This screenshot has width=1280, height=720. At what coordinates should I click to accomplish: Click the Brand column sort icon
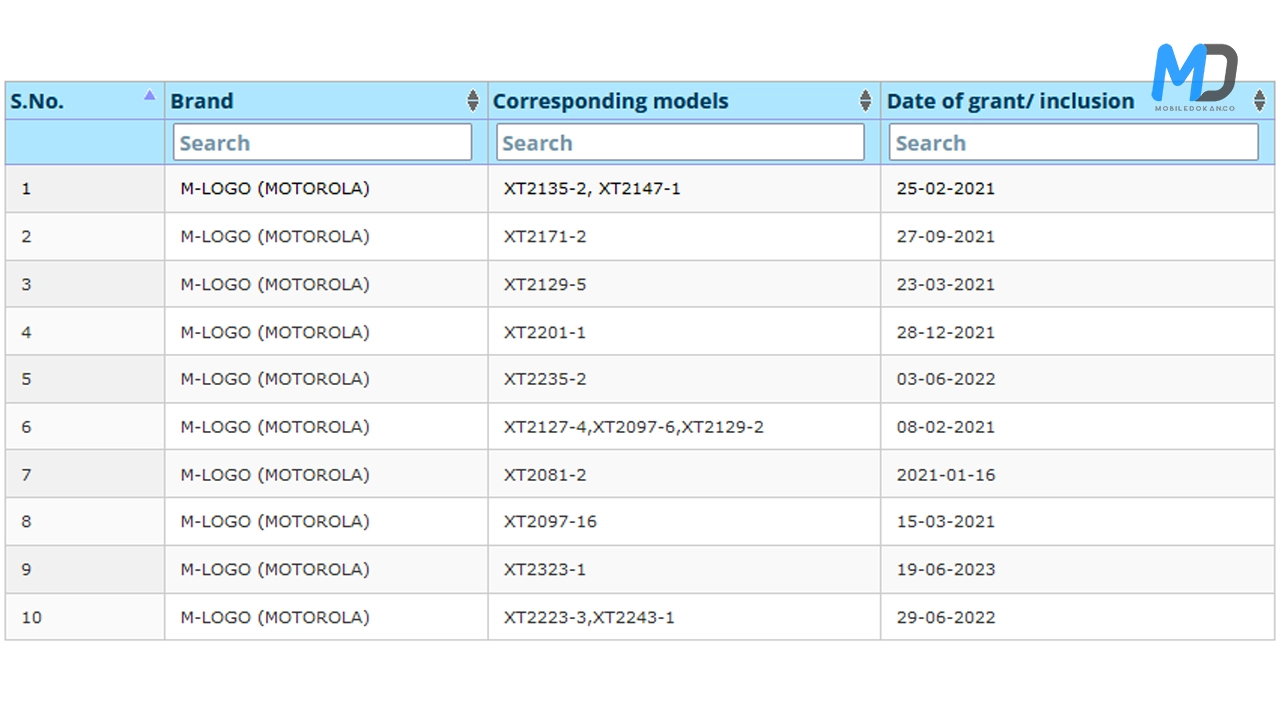click(x=473, y=101)
